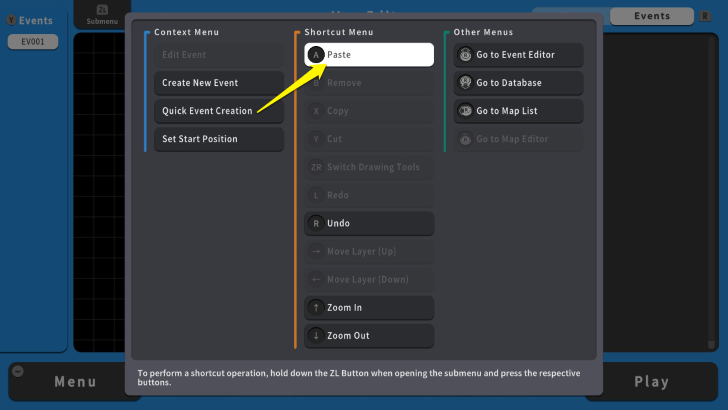This screenshot has width=728, height=410.
Task: Select the Cut shortcut entry
Action: coord(369,139)
